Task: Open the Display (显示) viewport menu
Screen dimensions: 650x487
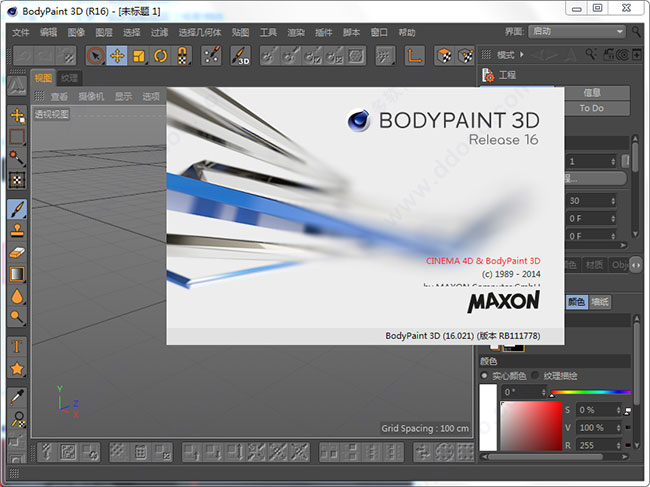Action: point(124,97)
